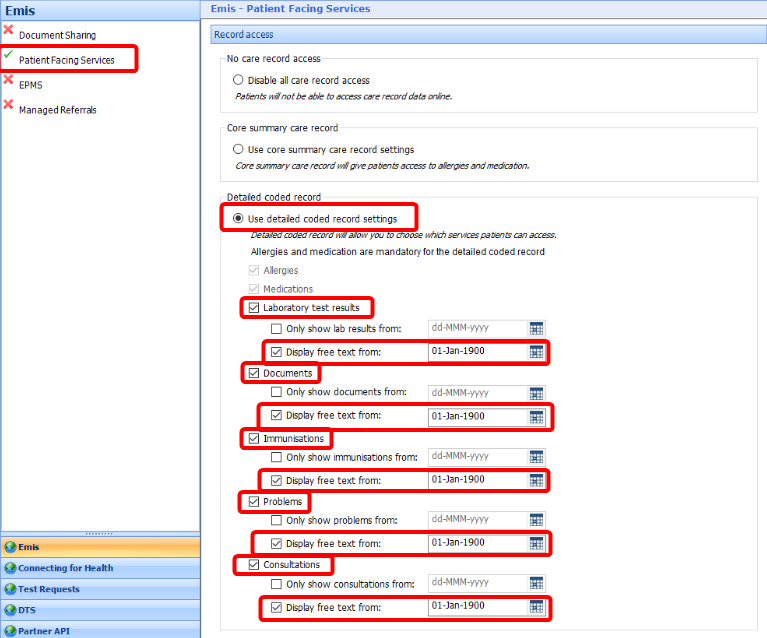This screenshot has width=767, height=638.
Task: Open calendar for Consultations free text date
Action: click(x=536, y=607)
